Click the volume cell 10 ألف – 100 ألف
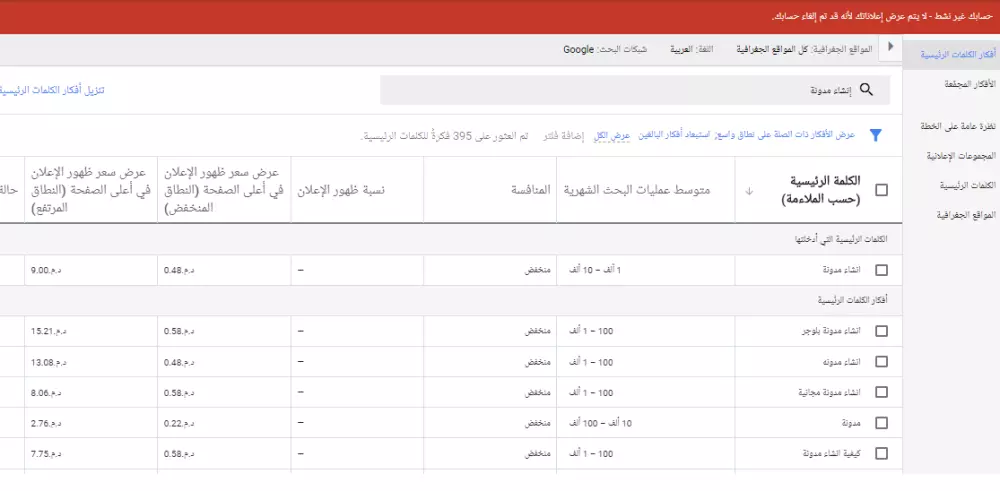The height and width of the screenshot is (491, 1000). coord(600,423)
